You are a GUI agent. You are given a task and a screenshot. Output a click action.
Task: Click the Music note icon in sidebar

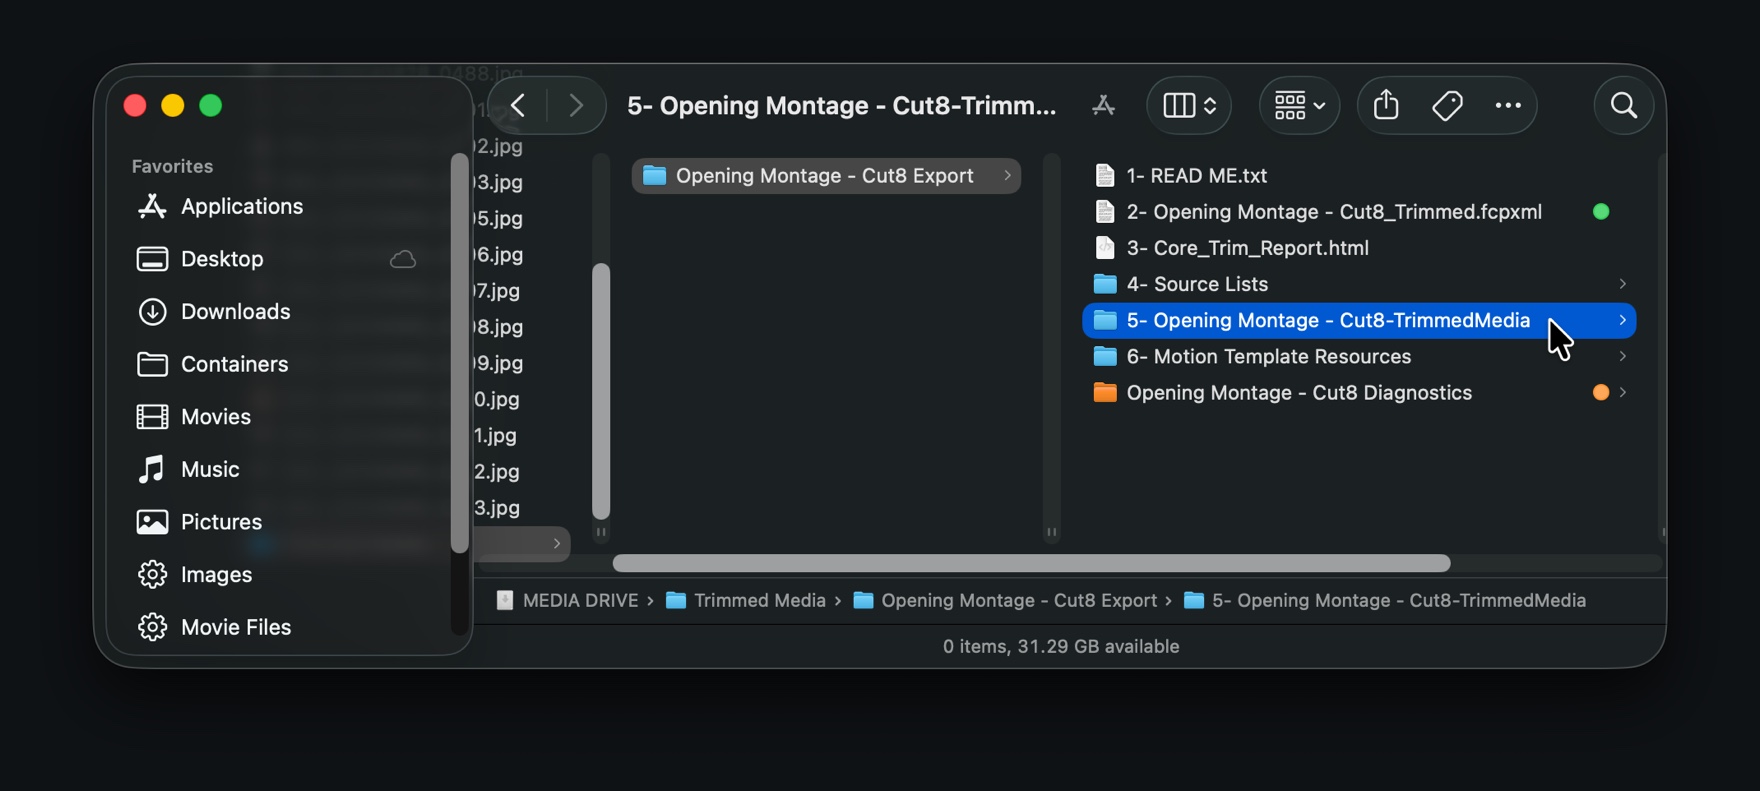(152, 469)
